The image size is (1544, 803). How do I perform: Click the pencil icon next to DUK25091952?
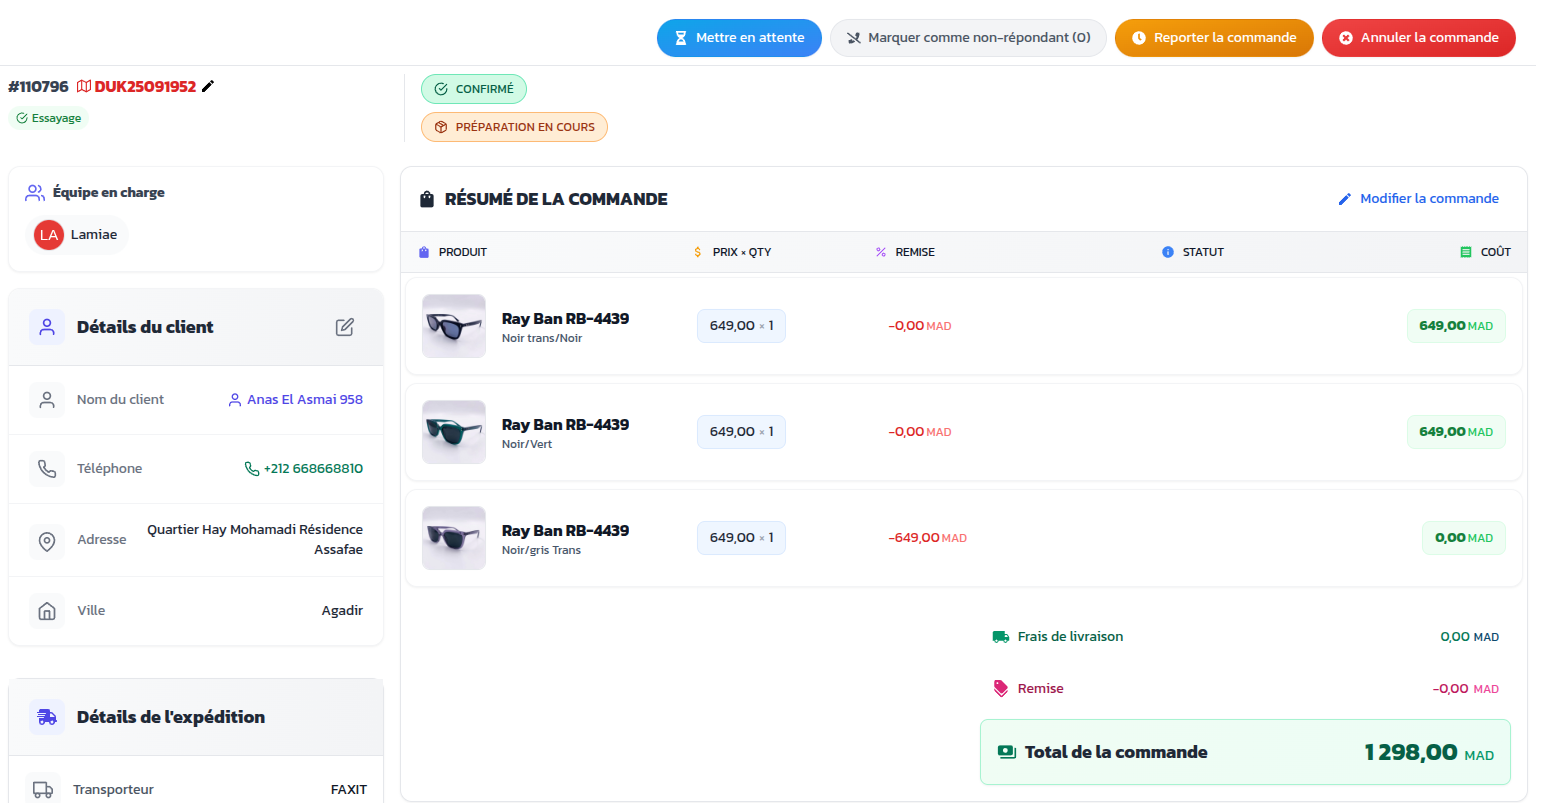(208, 86)
